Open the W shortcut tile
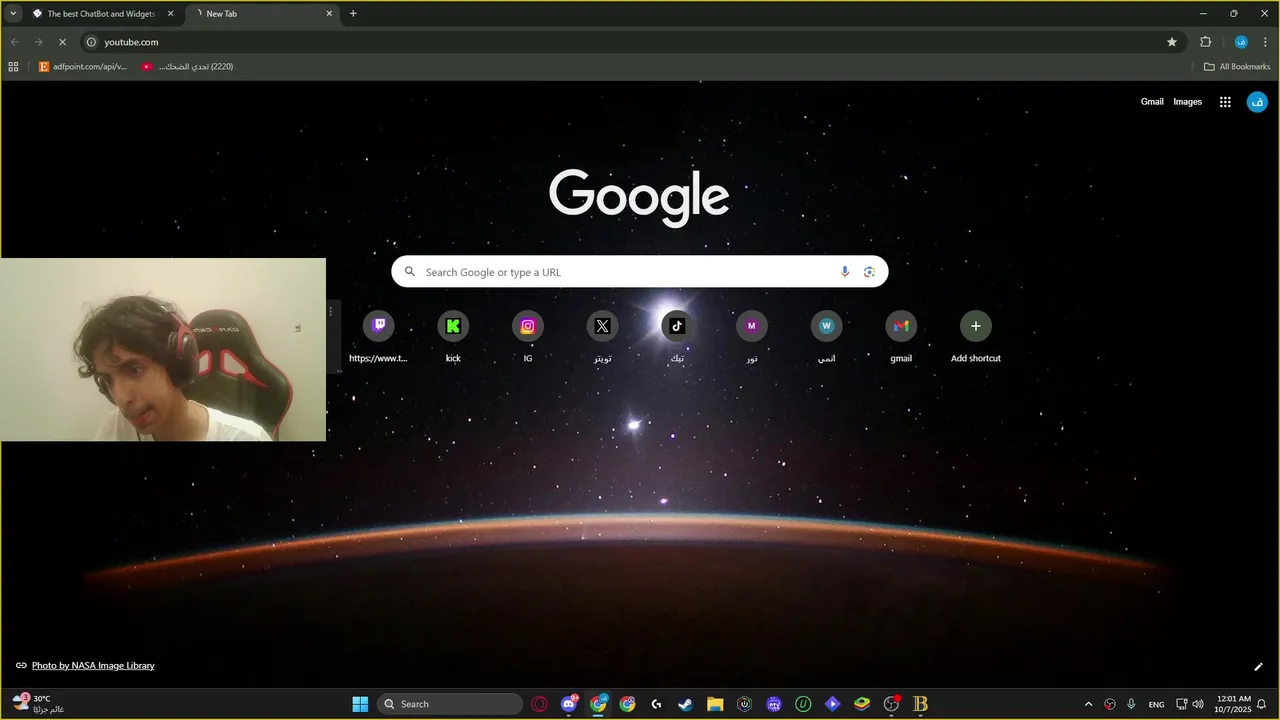Viewport: 1280px width, 720px height. click(826, 336)
